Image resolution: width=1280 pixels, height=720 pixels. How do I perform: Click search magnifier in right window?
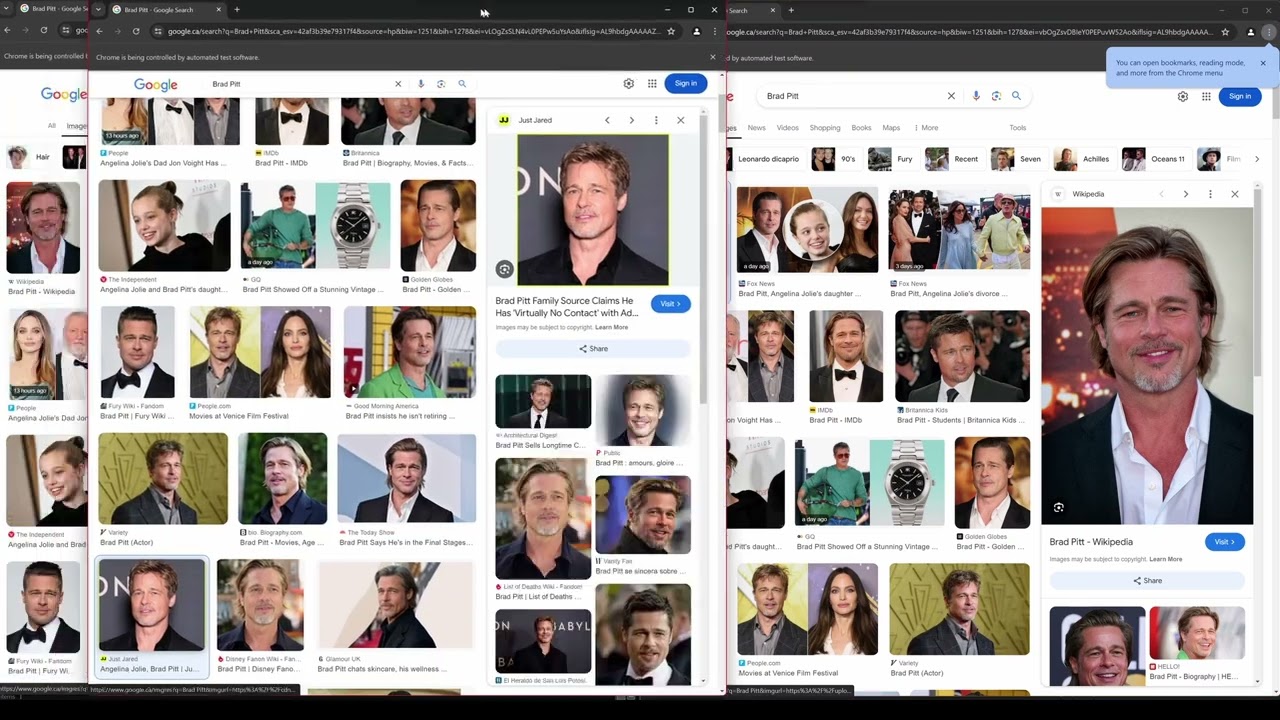coord(1016,96)
